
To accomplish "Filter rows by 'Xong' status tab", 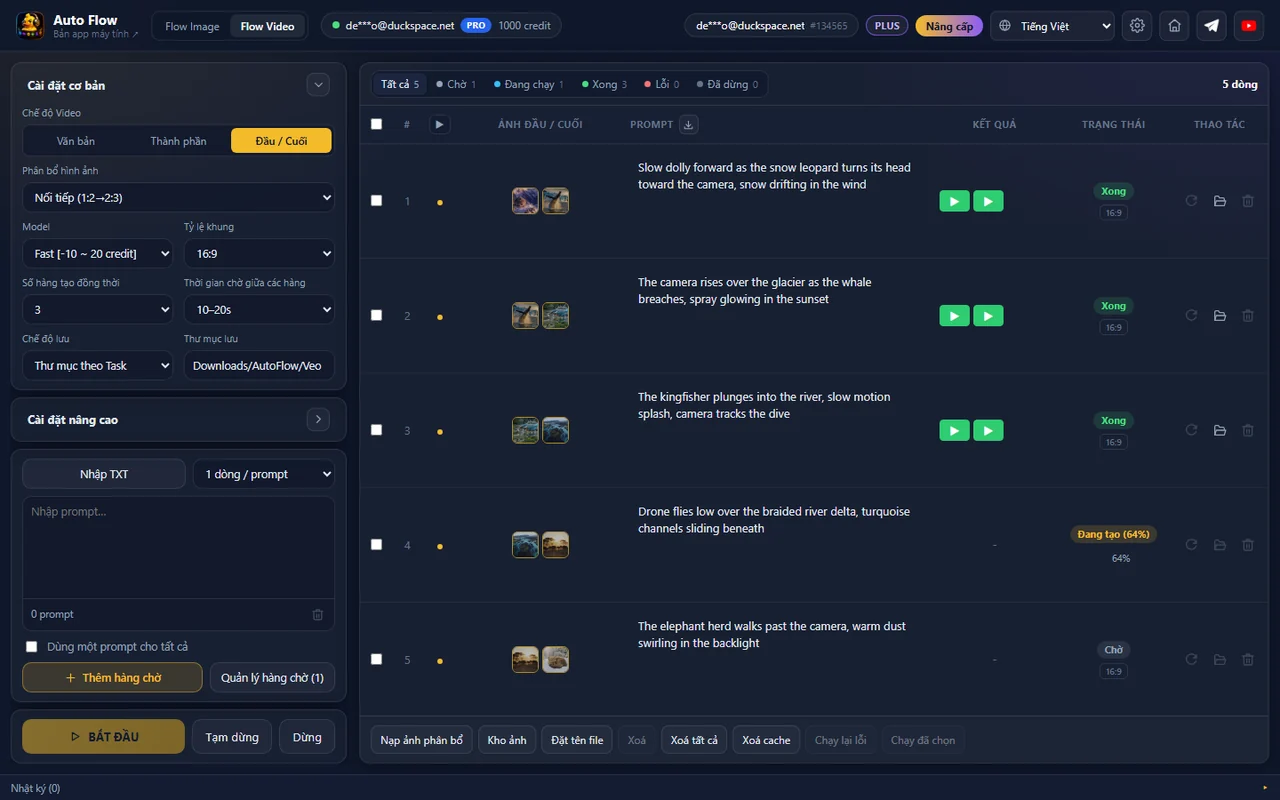I will (x=604, y=84).
